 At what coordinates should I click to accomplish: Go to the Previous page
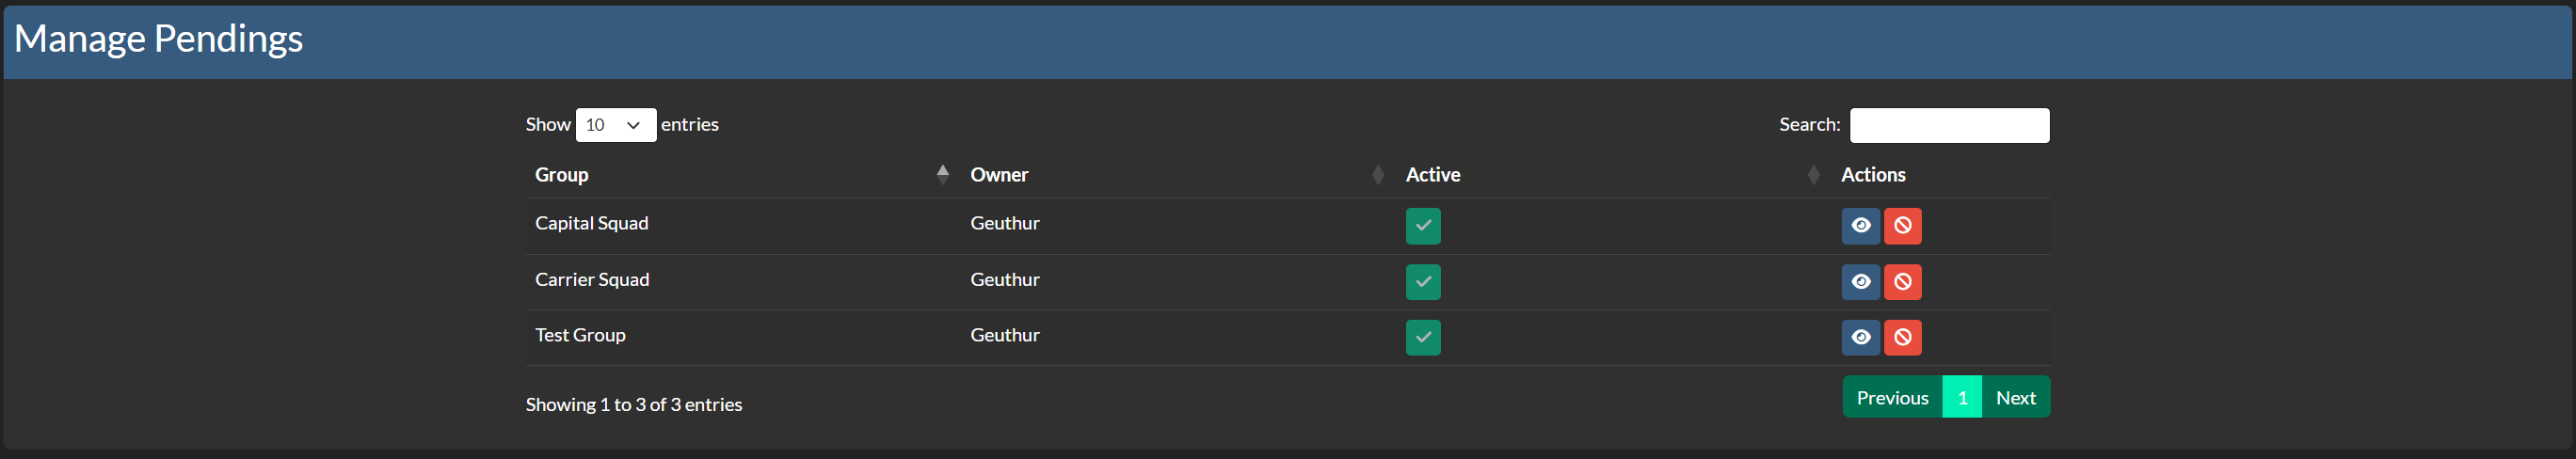point(1891,397)
